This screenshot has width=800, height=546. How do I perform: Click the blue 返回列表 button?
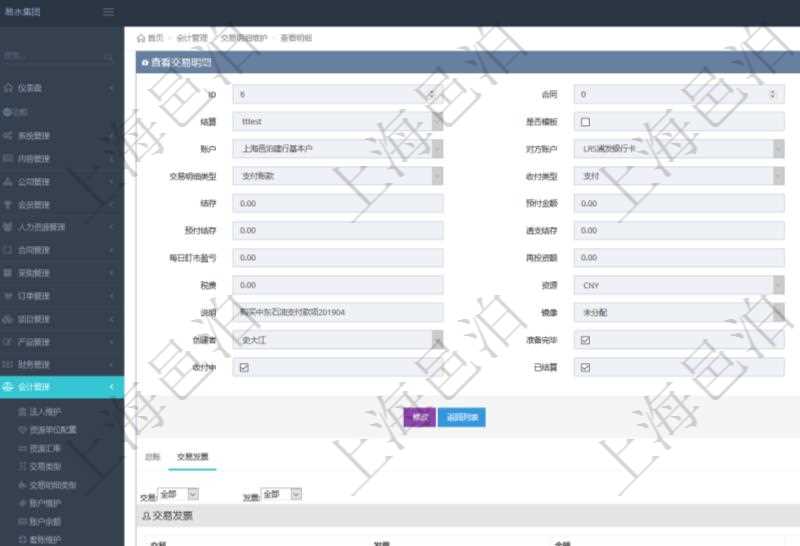[x=462, y=417]
